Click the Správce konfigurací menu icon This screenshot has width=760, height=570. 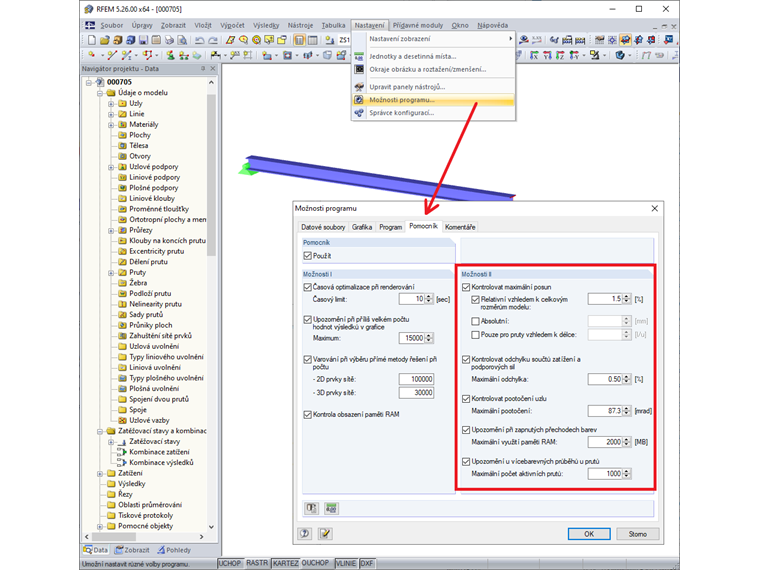(359, 112)
